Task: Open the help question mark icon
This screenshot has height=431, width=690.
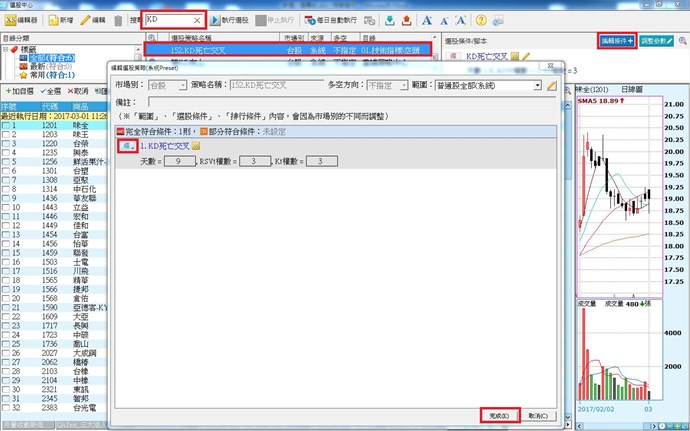Action: click(x=481, y=20)
